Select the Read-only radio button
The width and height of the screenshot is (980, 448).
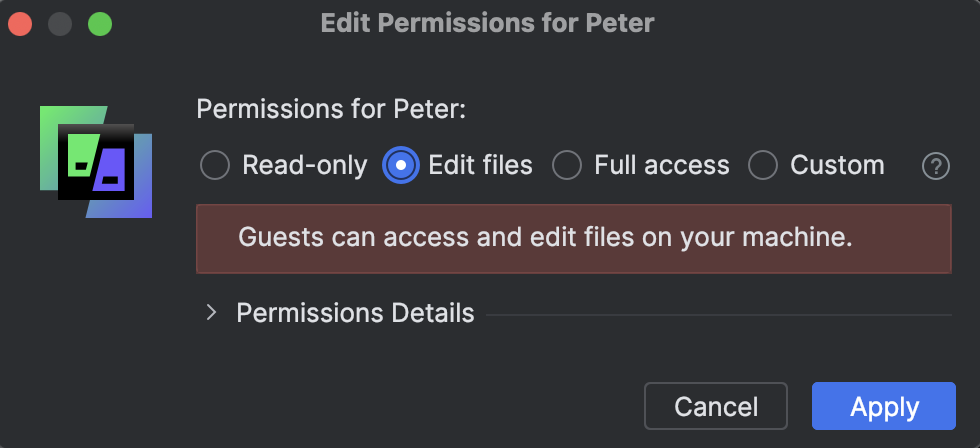(215, 166)
